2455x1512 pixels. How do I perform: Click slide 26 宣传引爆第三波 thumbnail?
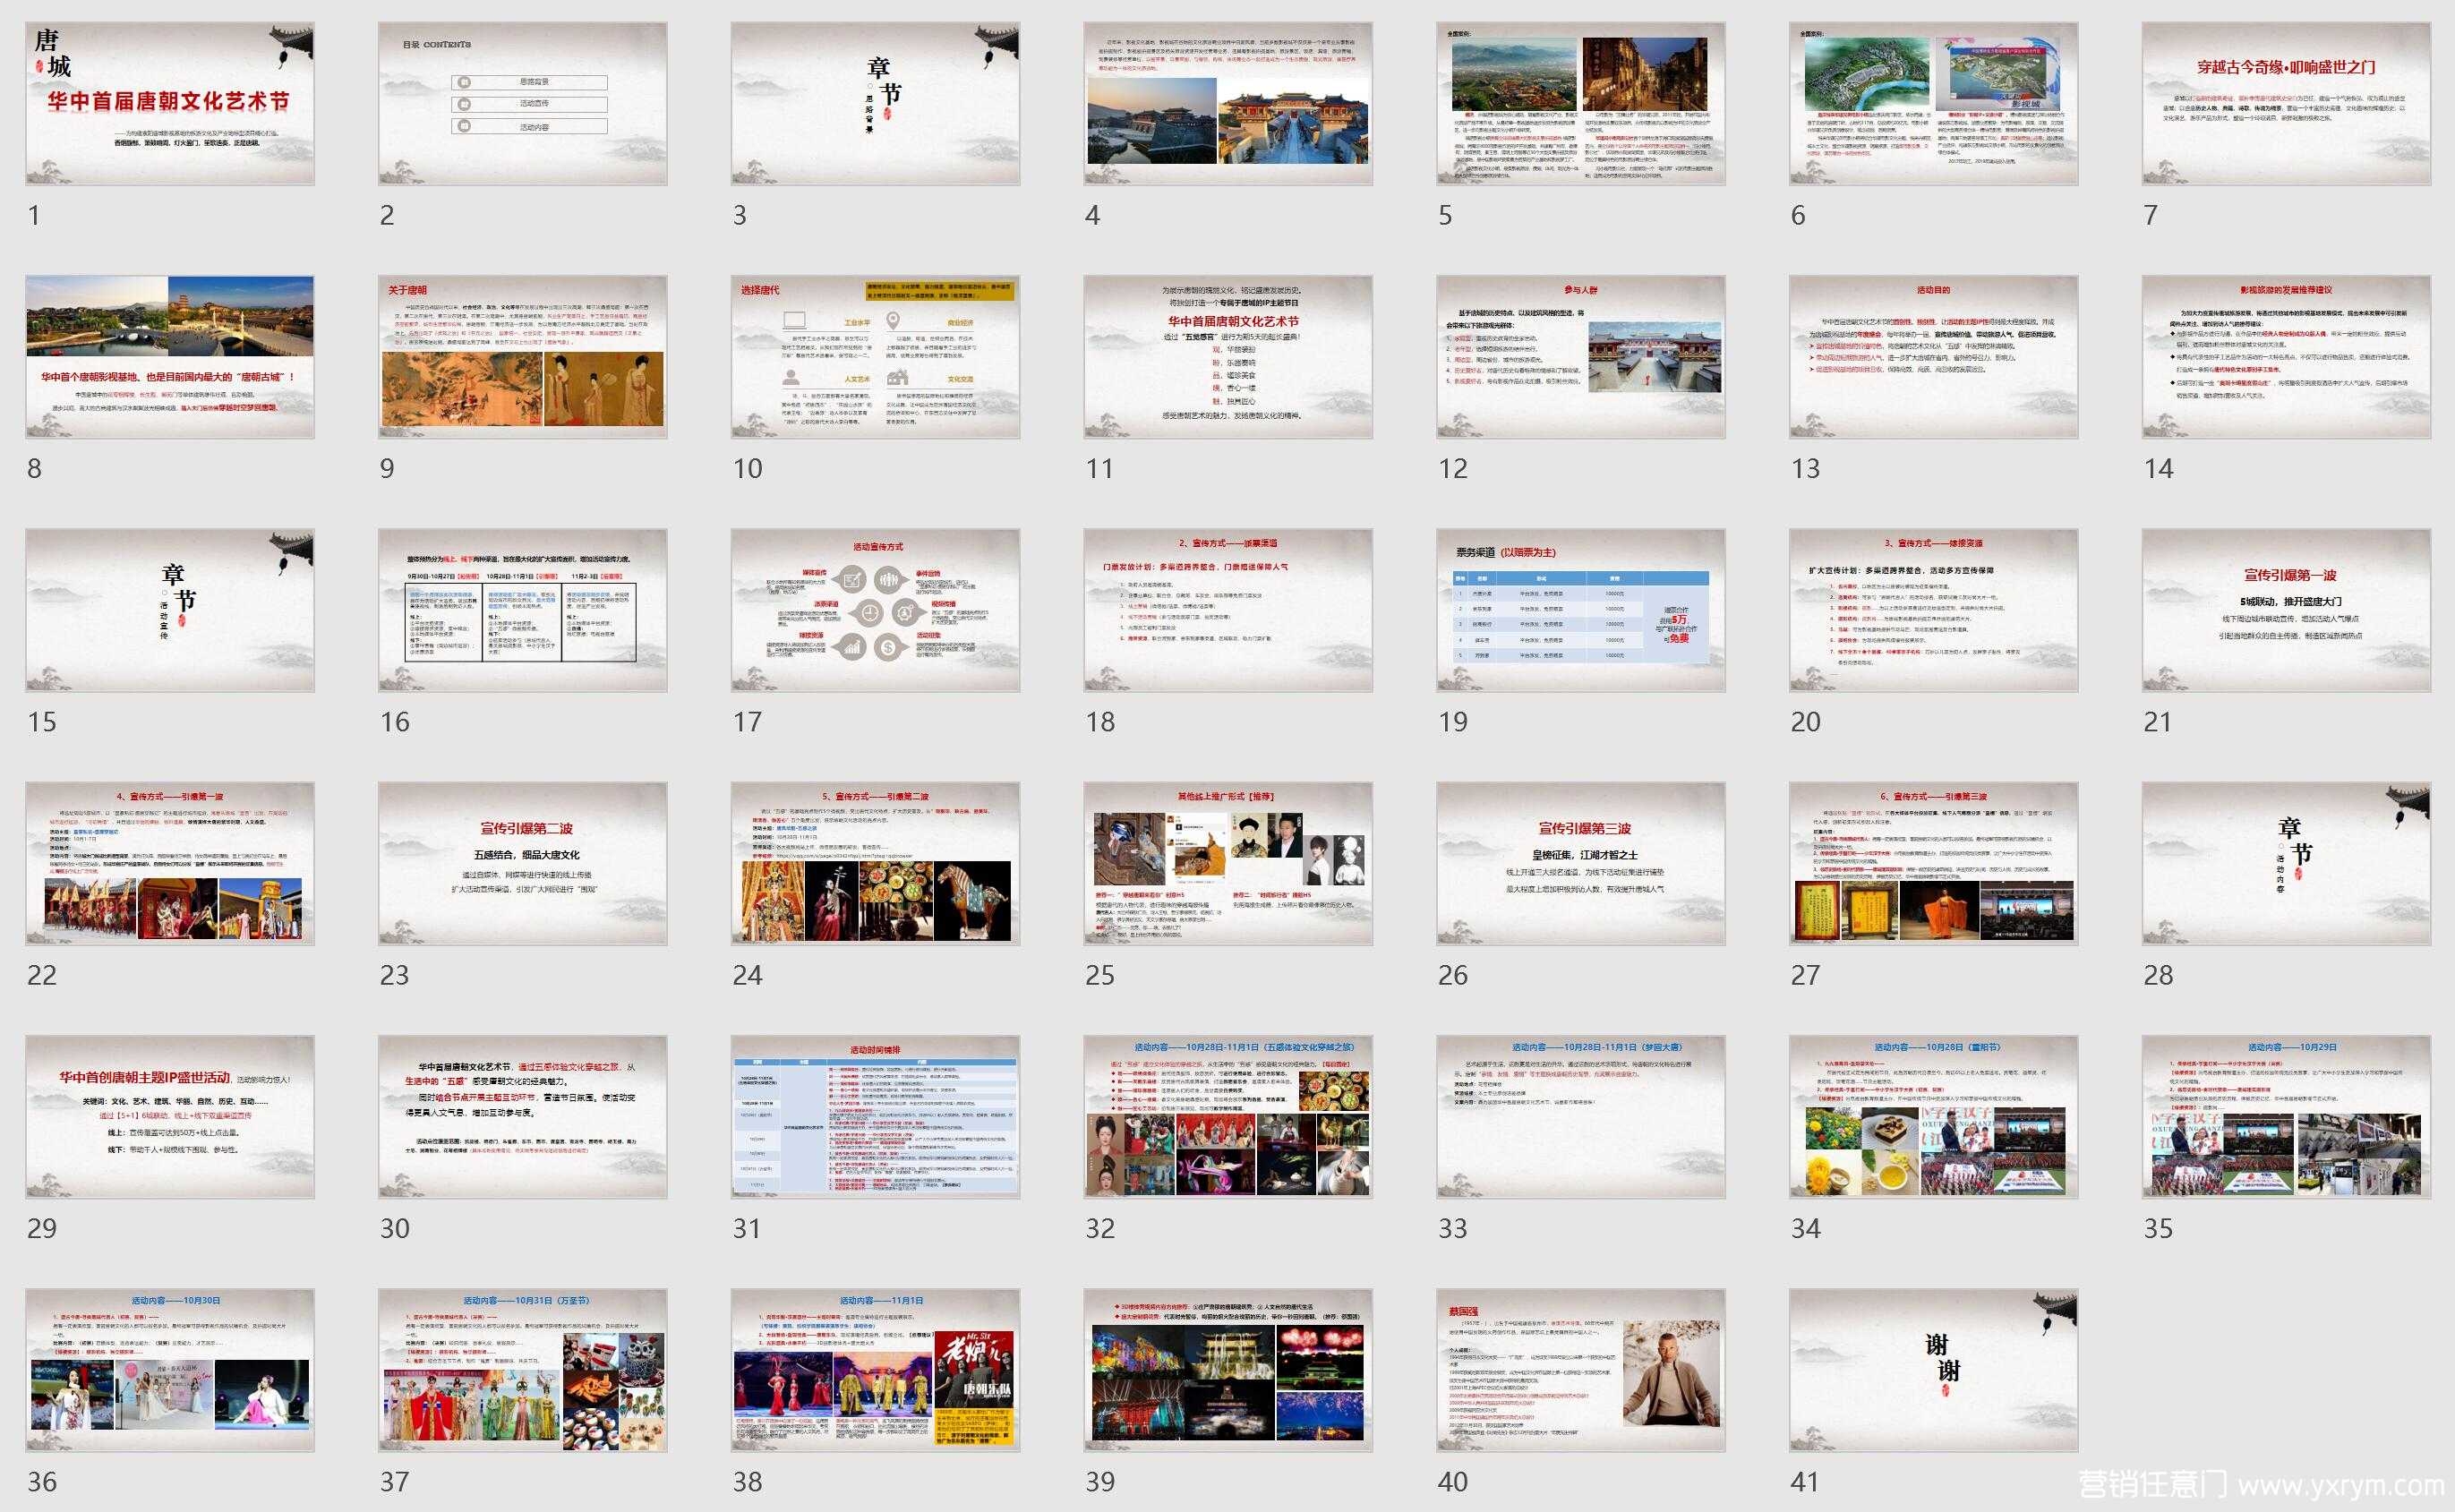tap(1581, 863)
